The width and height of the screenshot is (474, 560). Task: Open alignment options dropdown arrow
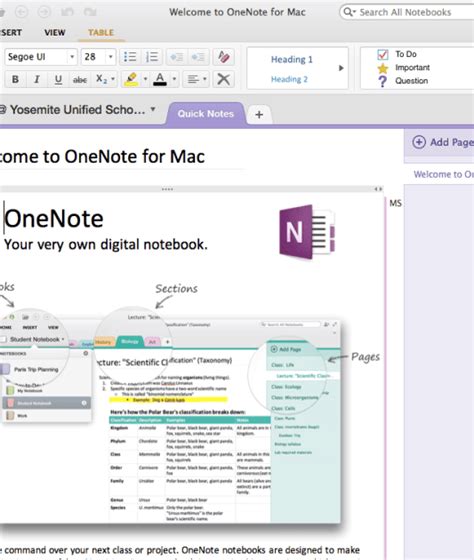205,79
